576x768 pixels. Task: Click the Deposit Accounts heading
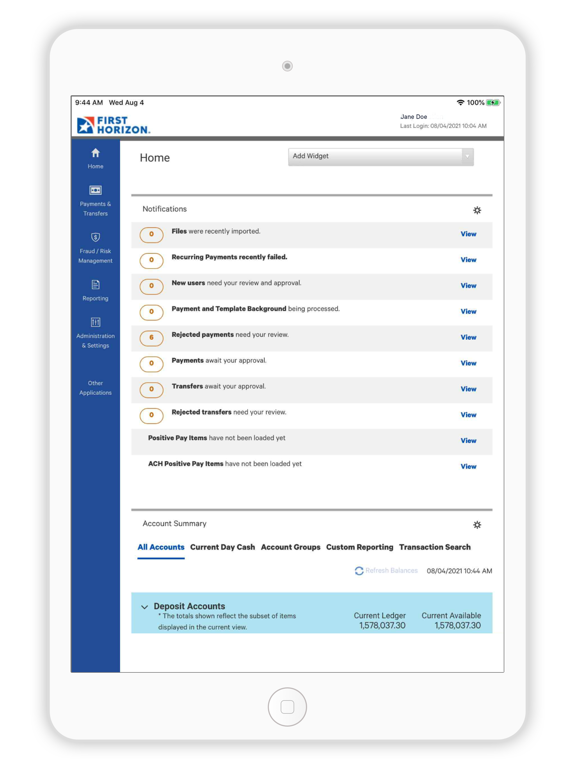point(189,606)
